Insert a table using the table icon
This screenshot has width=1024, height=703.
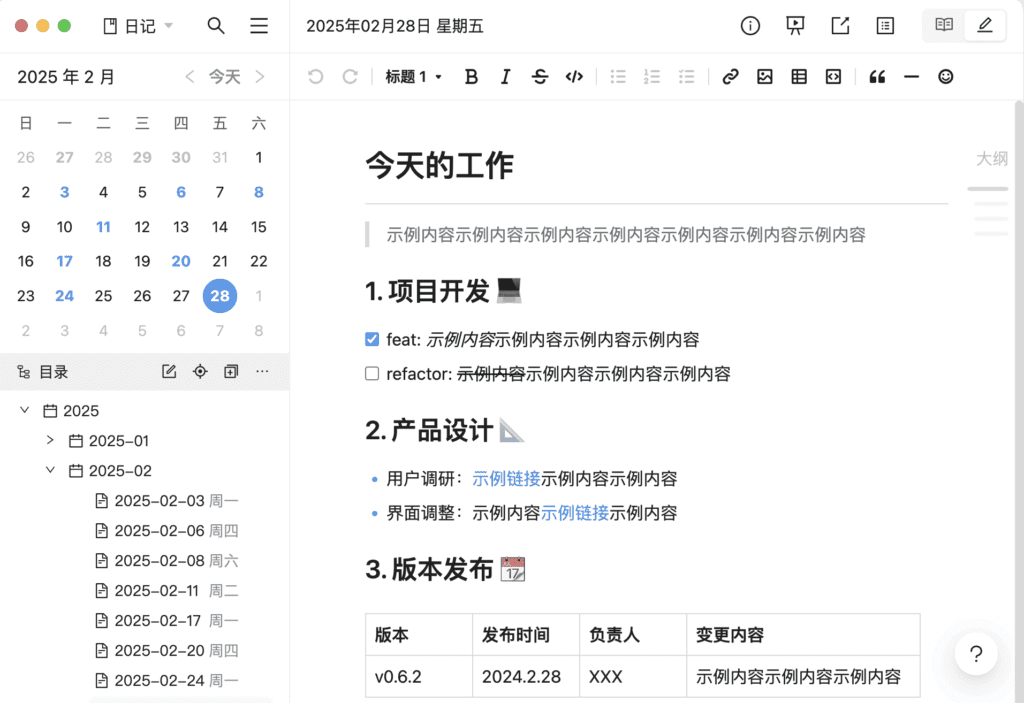(x=799, y=76)
